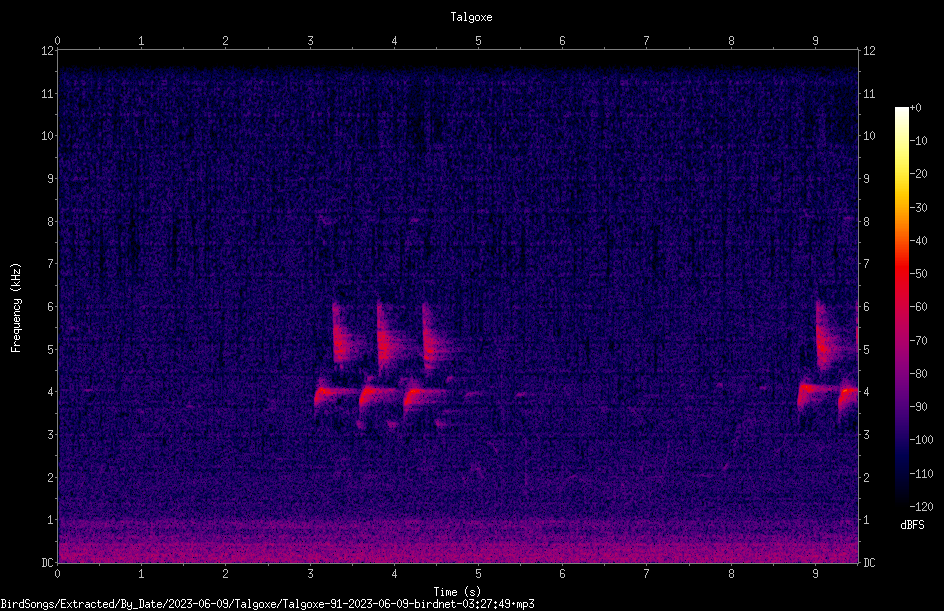Click the "0" tick on the top time axis
The width and height of the screenshot is (944, 611).
57,41
